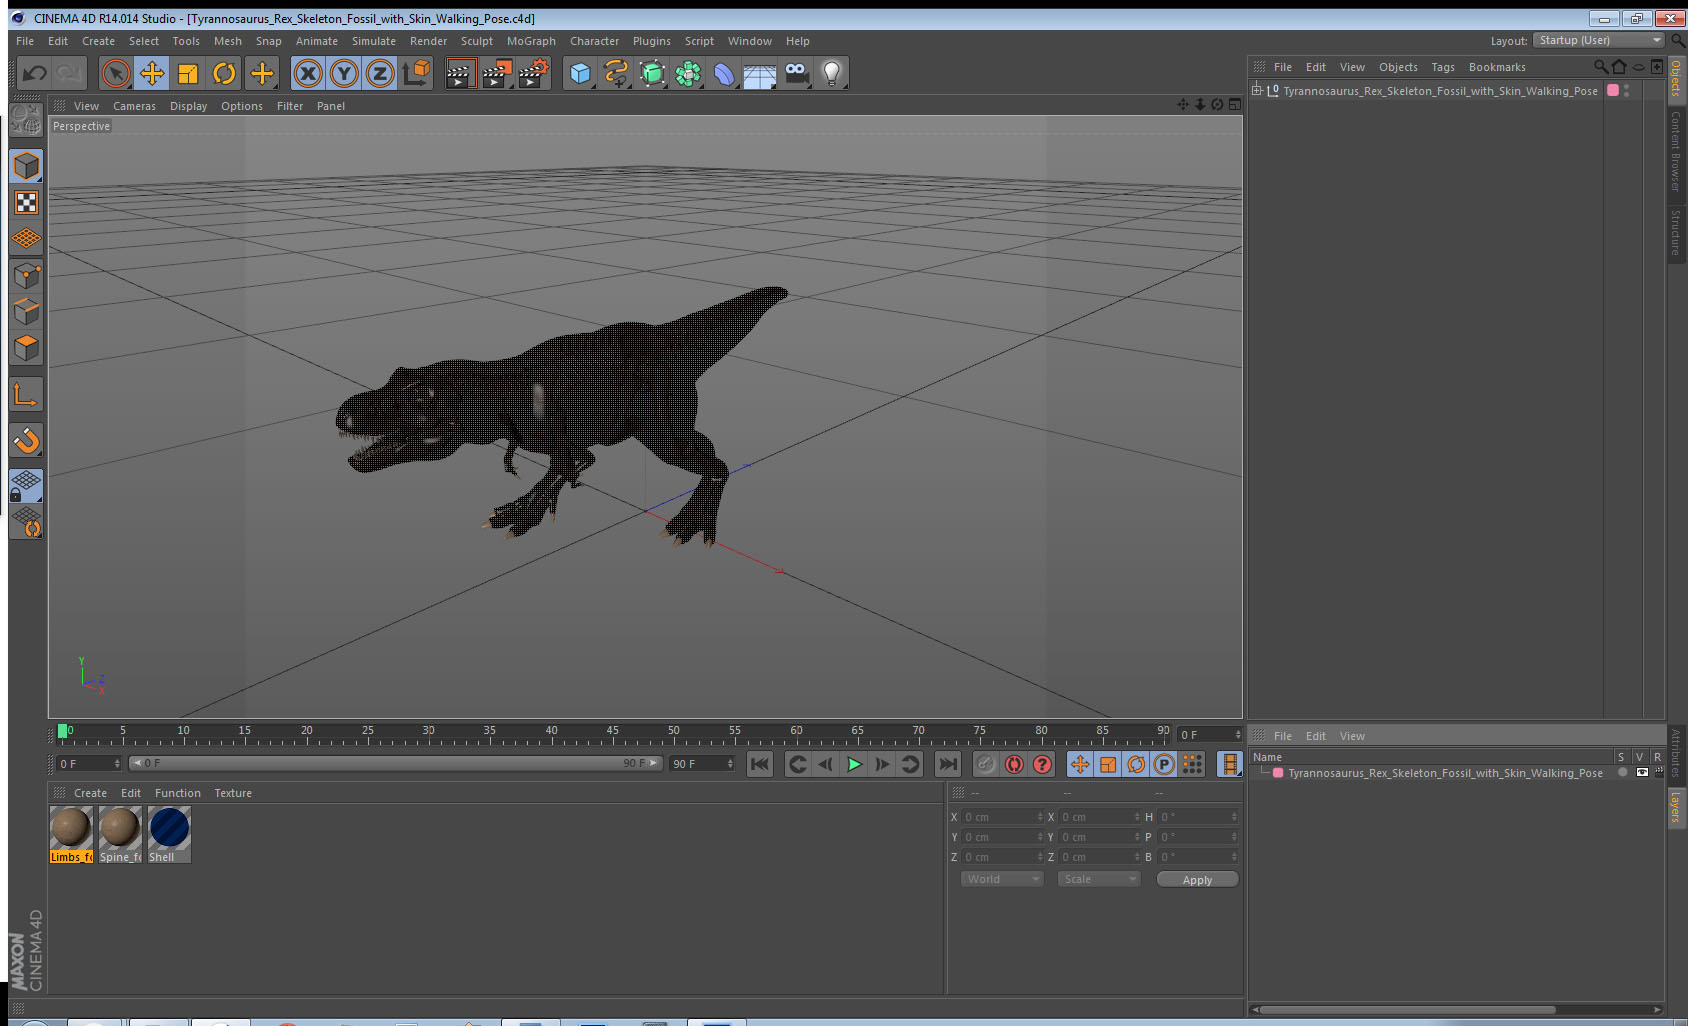Toggle coordinate system icon

(x=416, y=73)
